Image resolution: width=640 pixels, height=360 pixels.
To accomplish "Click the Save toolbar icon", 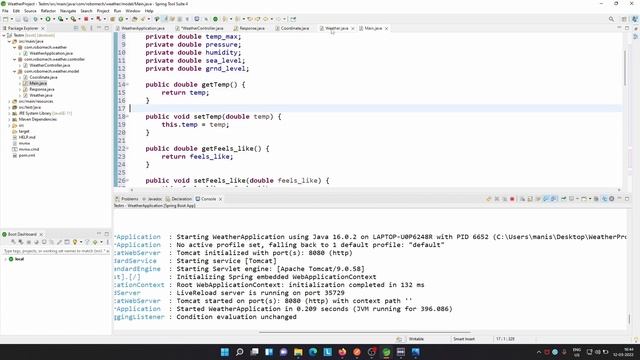I will coord(18,19).
